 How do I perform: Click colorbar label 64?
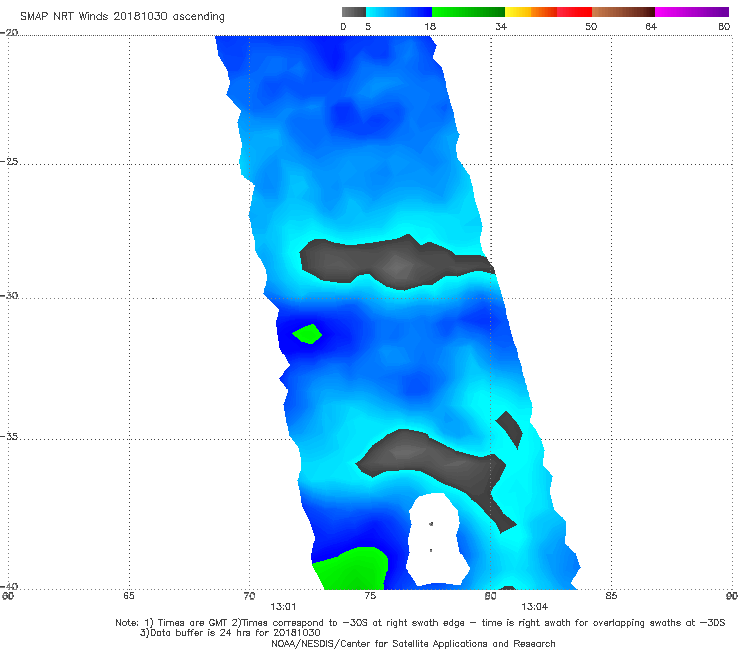651,27
